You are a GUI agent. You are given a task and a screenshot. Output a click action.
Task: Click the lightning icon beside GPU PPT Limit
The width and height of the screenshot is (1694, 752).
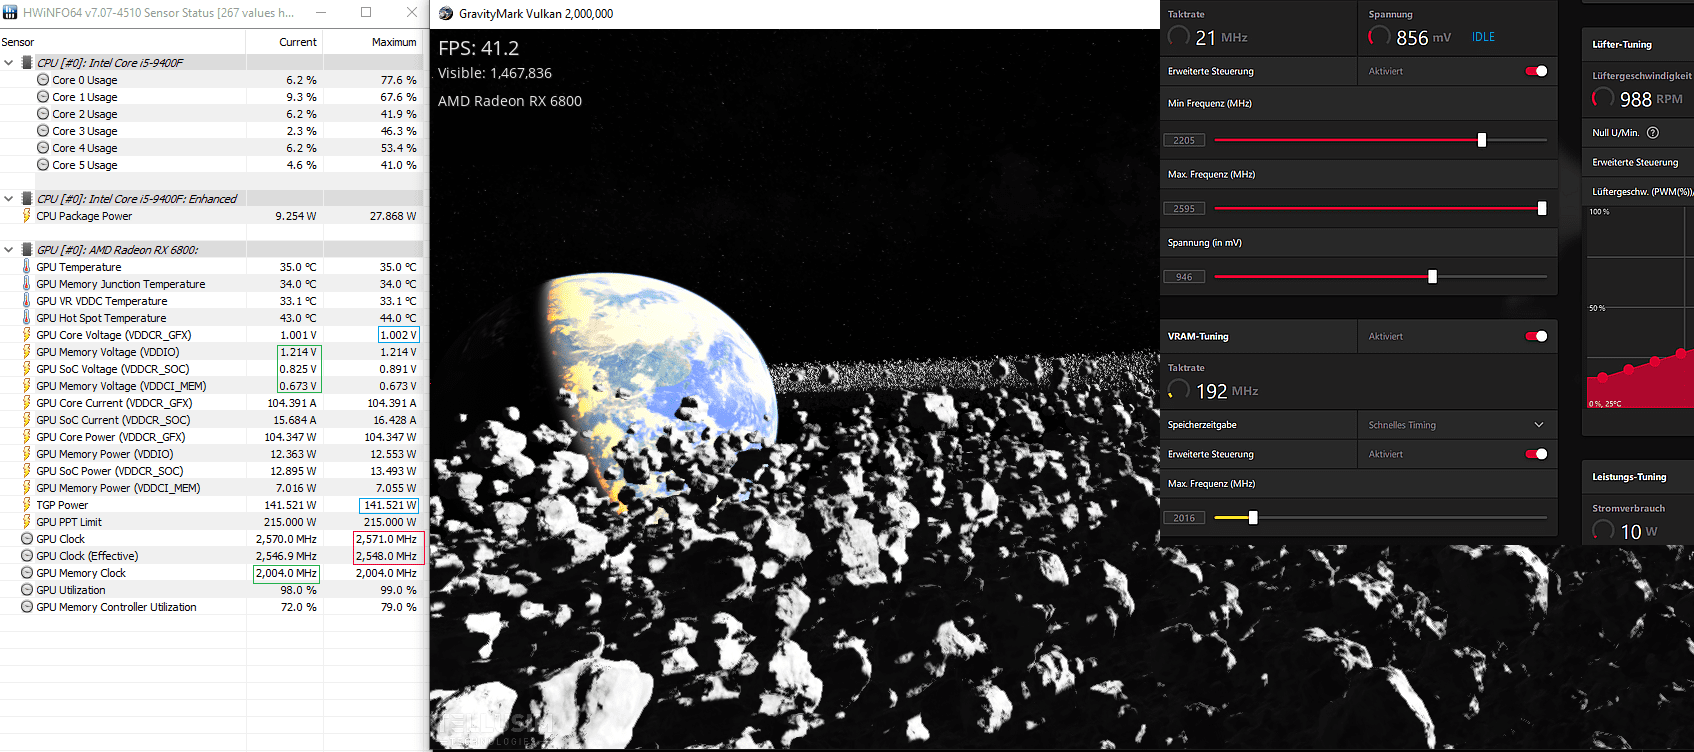(x=27, y=522)
